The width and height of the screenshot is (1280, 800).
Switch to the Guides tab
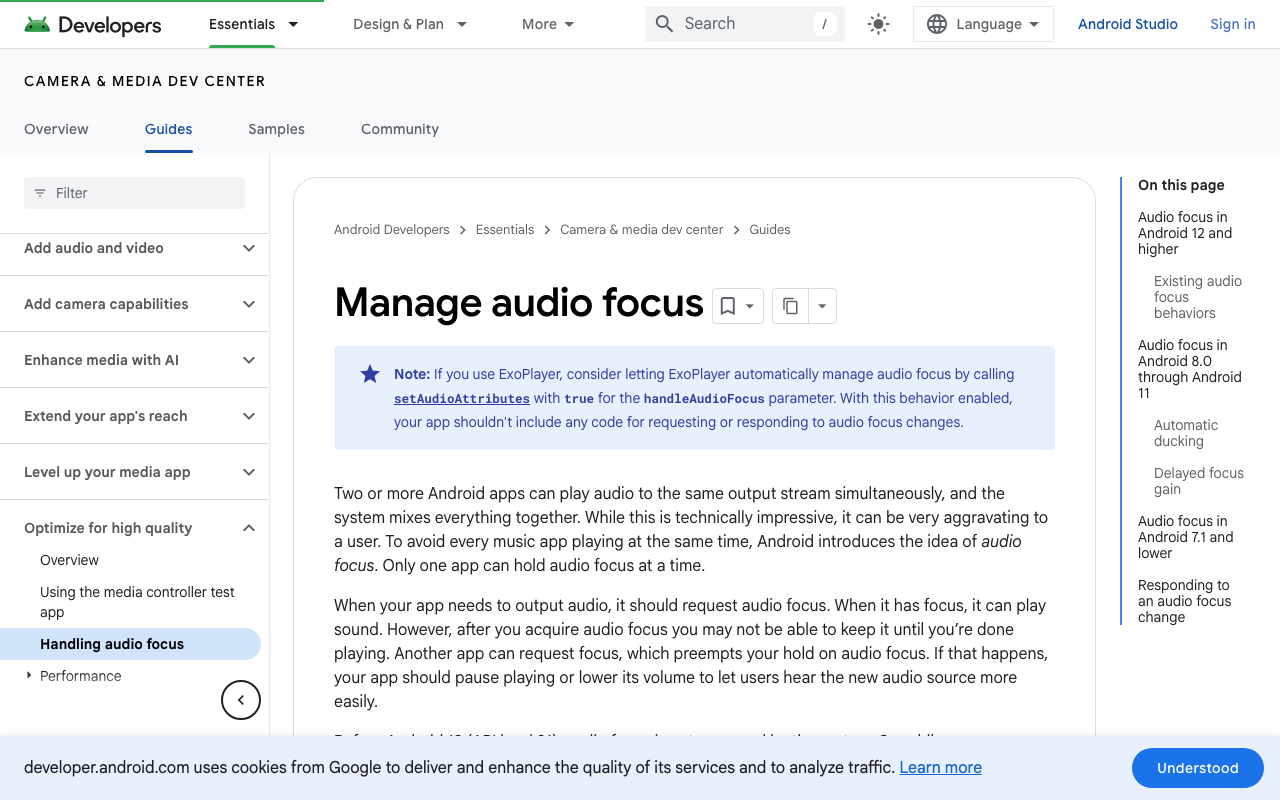click(168, 129)
